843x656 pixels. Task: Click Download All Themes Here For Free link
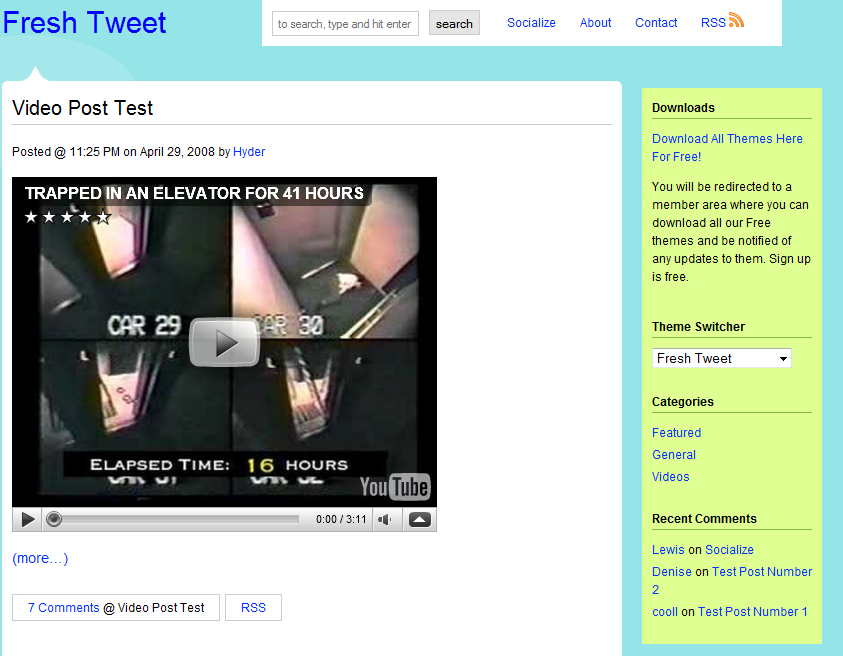[727, 148]
